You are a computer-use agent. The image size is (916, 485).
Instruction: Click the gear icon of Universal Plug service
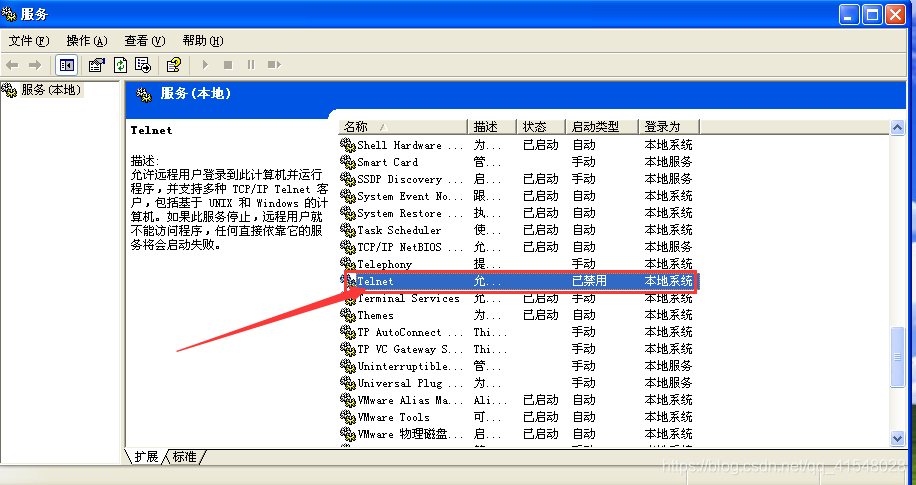click(348, 383)
